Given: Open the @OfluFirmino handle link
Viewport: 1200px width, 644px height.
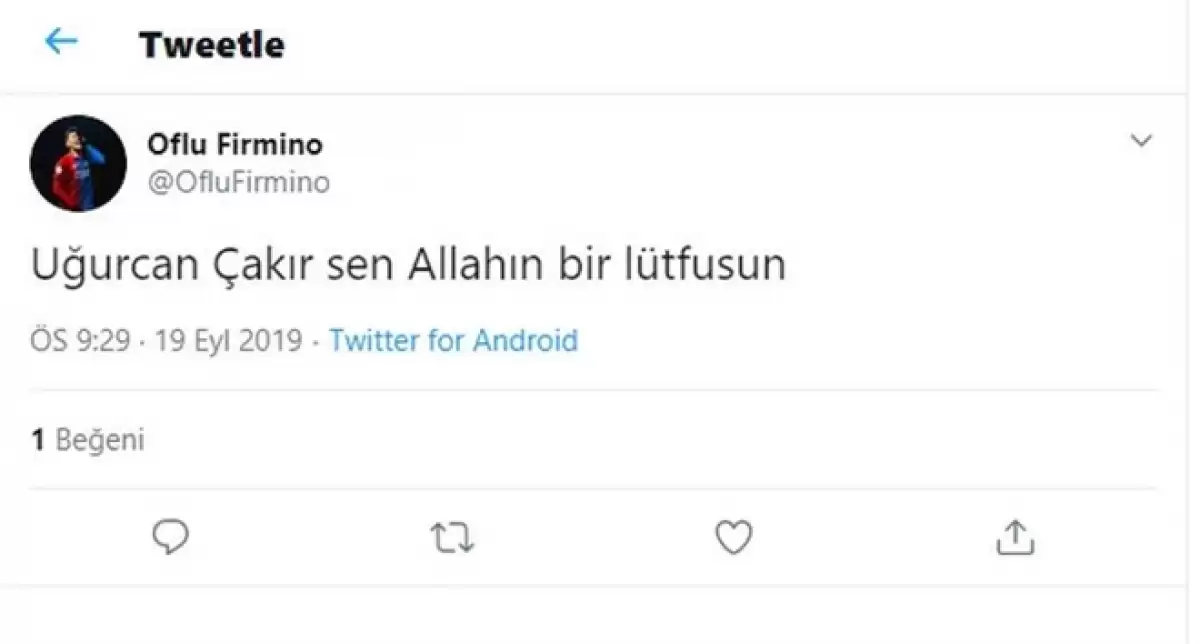Looking at the screenshot, I should (238, 182).
